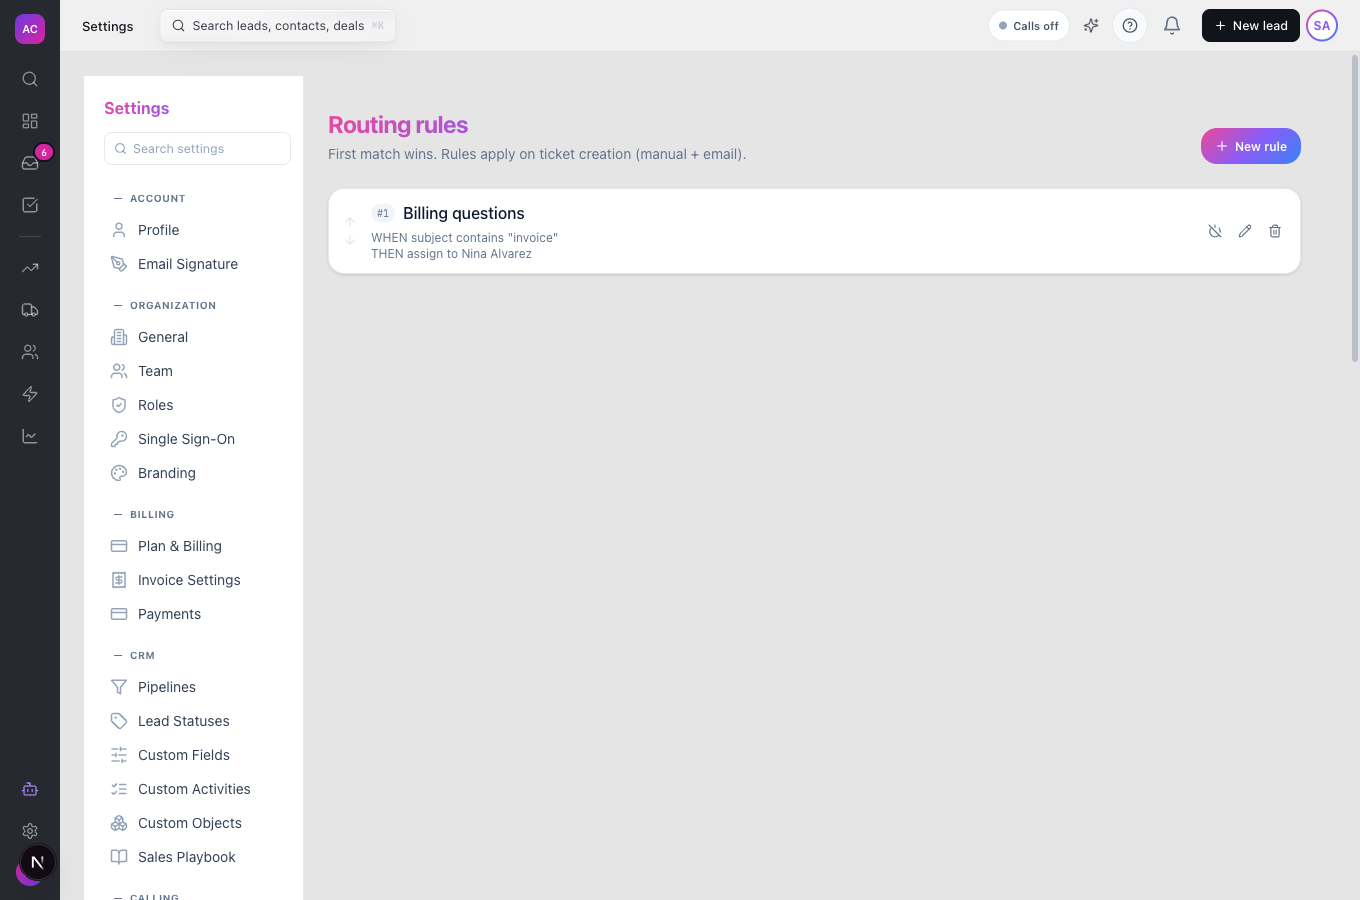Open the inbox icon with badge 6
Image resolution: width=1360 pixels, height=900 pixels.
pyautogui.click(x=30, y=163)
